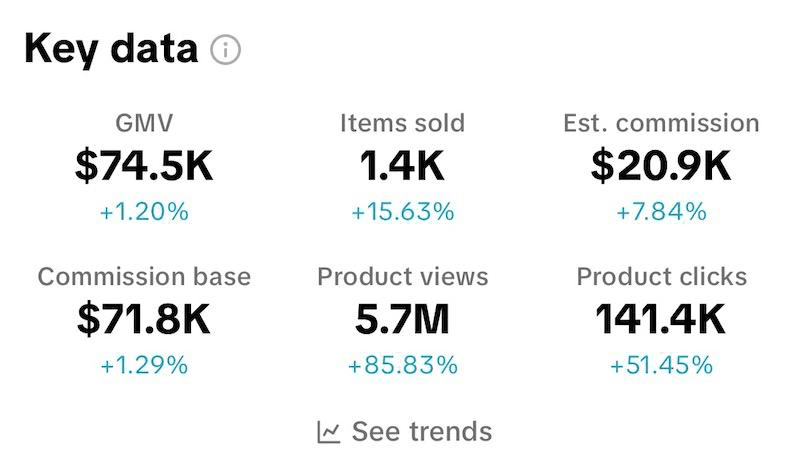
Task: Click the +7.84% commission change
Action: tap(661, 212)
